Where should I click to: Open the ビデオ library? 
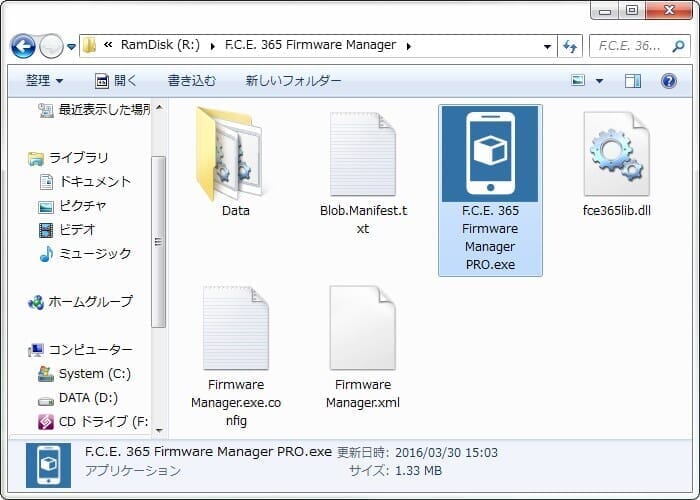coord(67,229)
